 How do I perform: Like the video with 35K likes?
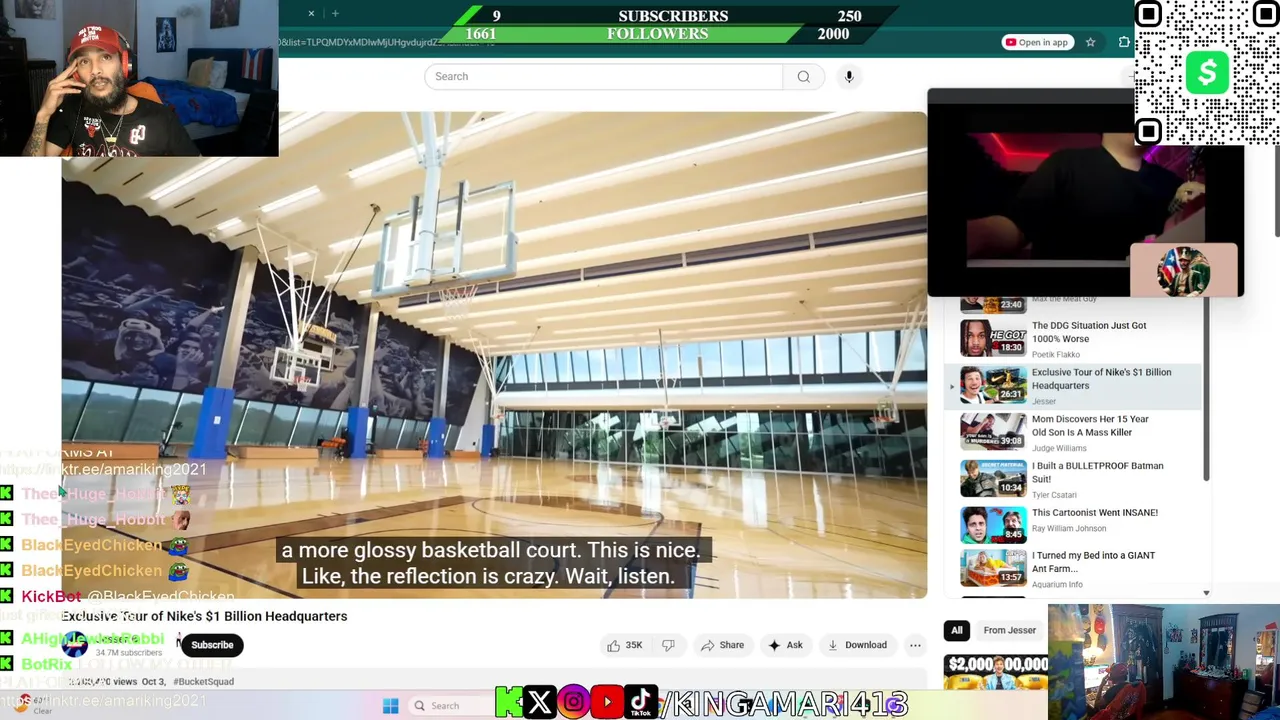[x=624, y=645]
